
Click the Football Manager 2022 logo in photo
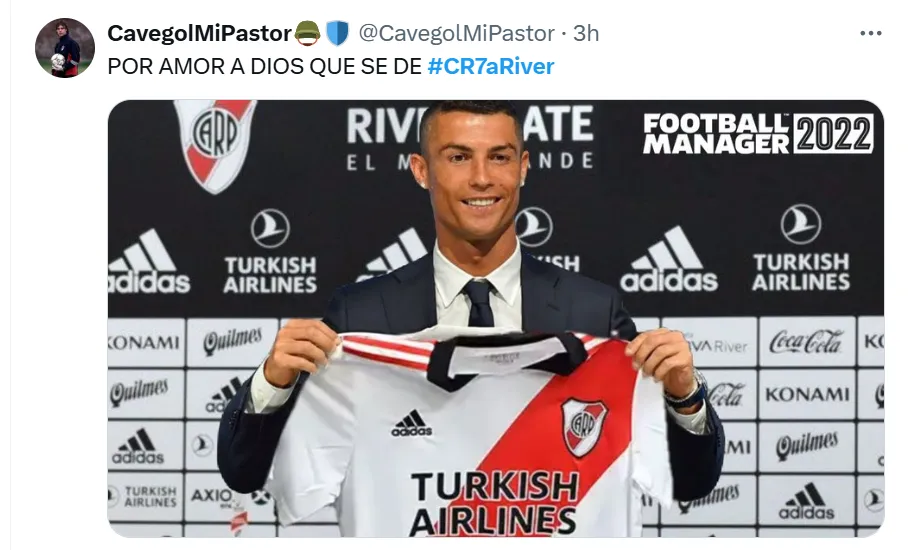(758, 133)
